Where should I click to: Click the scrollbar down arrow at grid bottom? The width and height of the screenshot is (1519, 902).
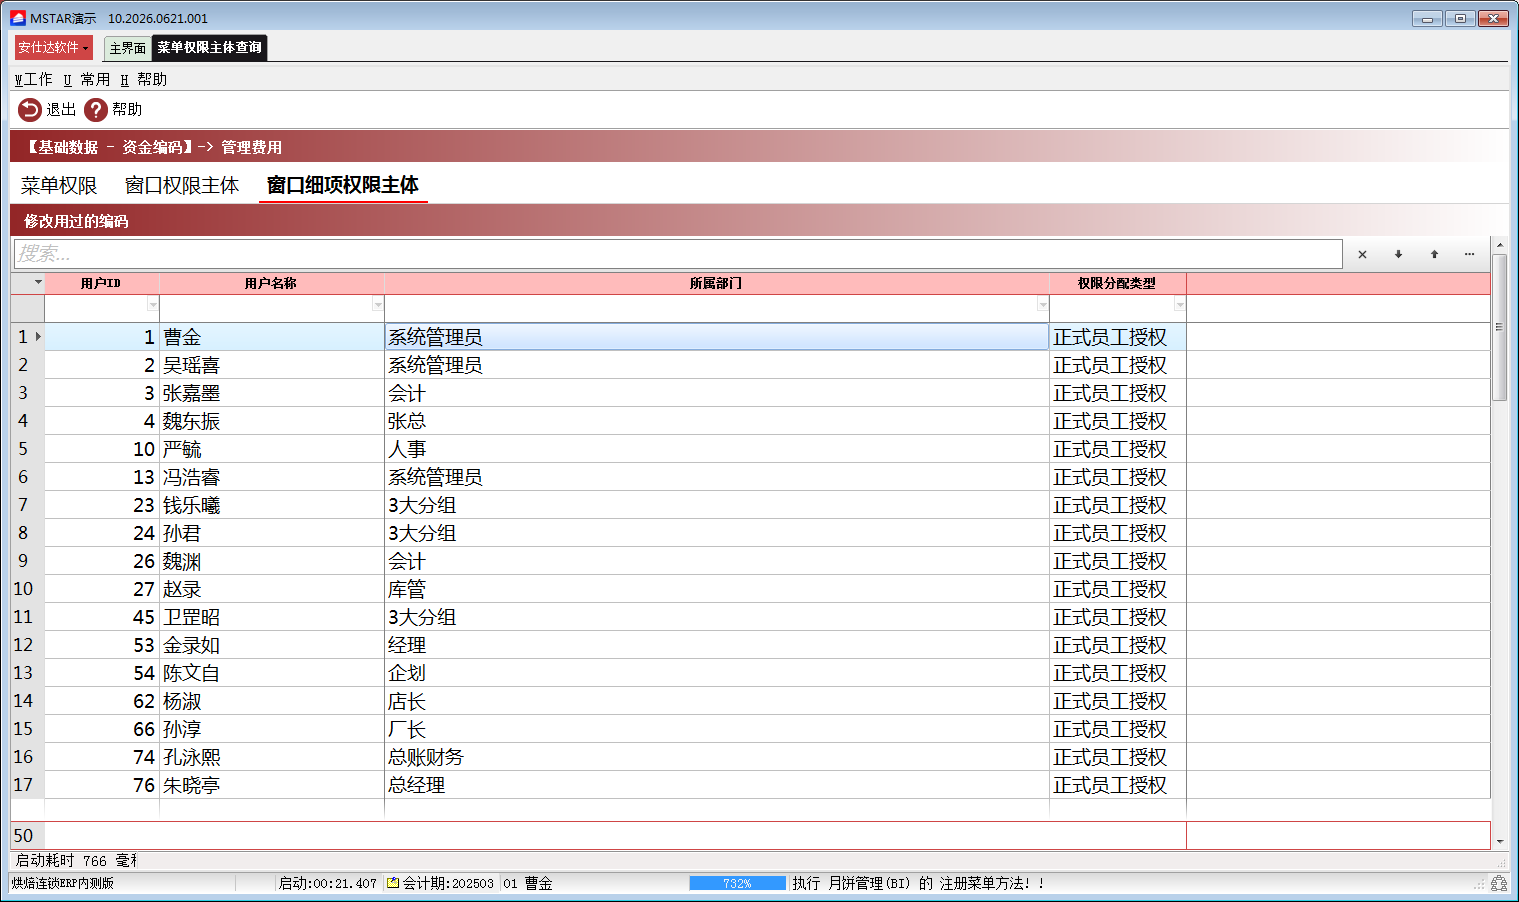pos(1499,842)
